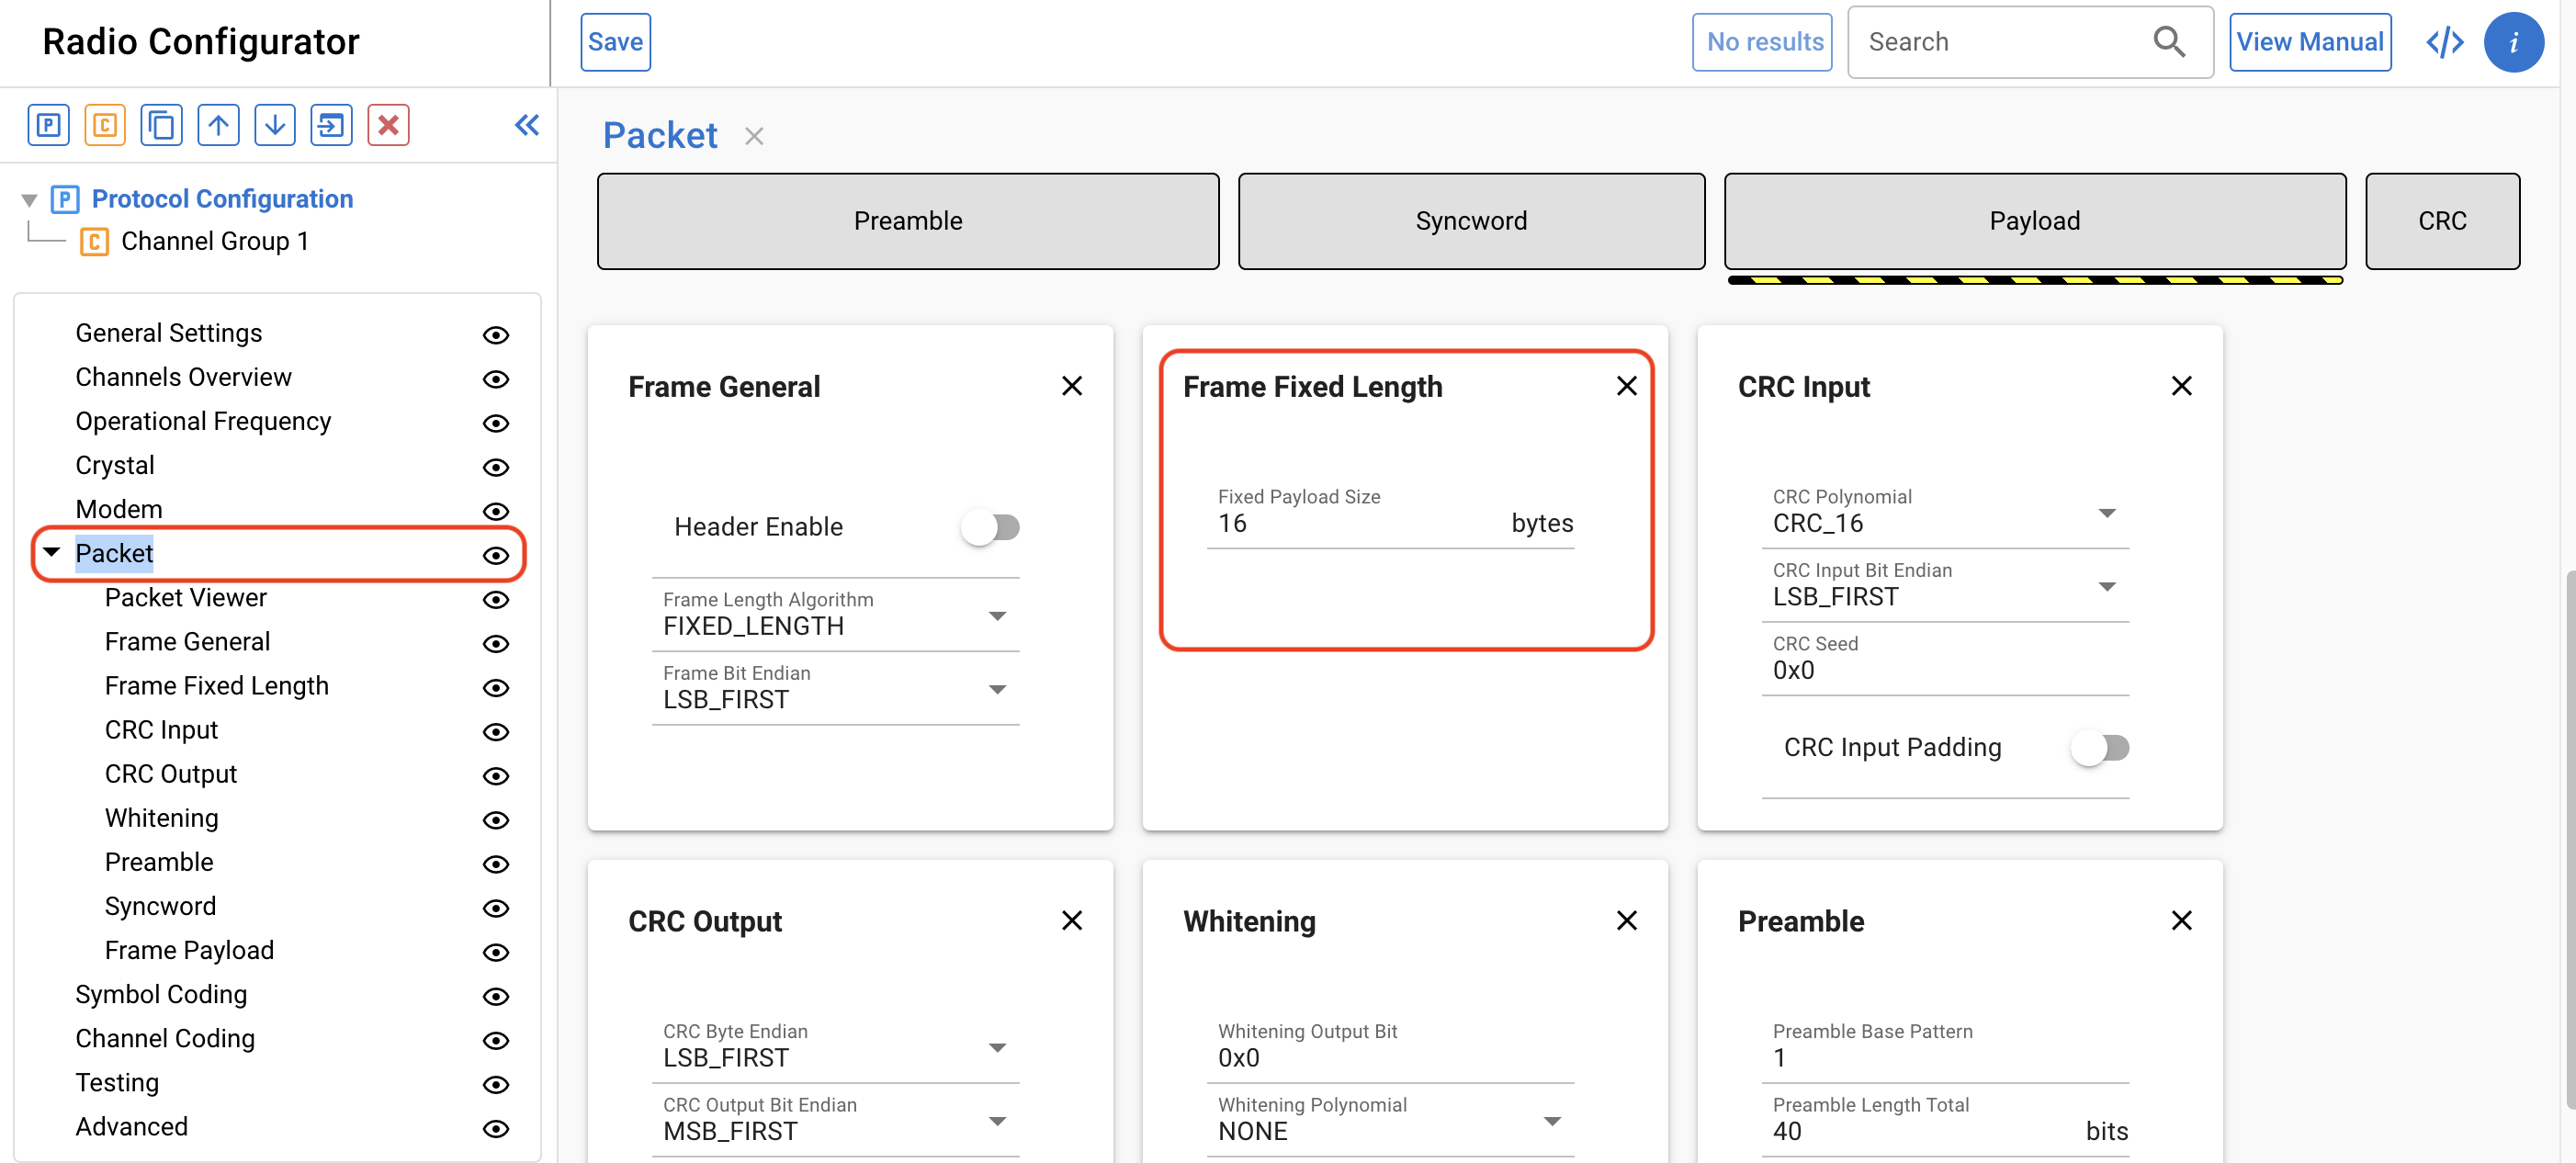Click the duplicate/copy toolbar icon
This screenshot has height=1163, width=2576.
pos(161,125)
